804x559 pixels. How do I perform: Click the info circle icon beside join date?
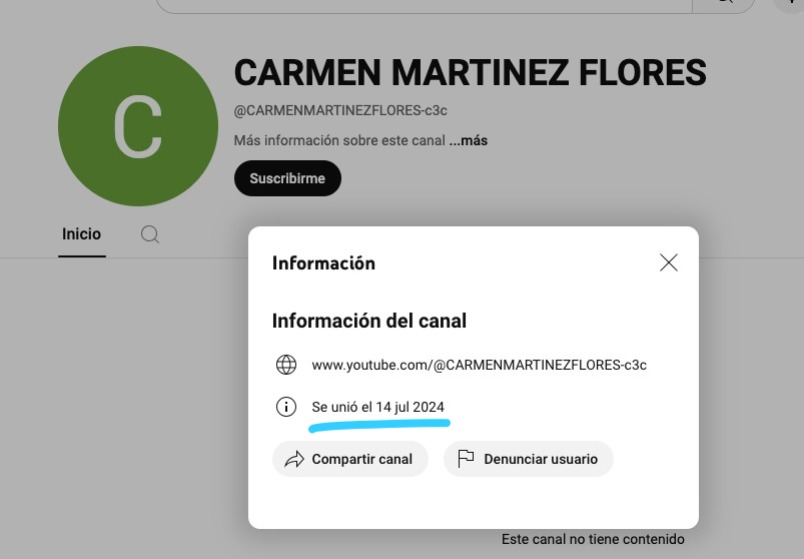[x=286, y=407]
